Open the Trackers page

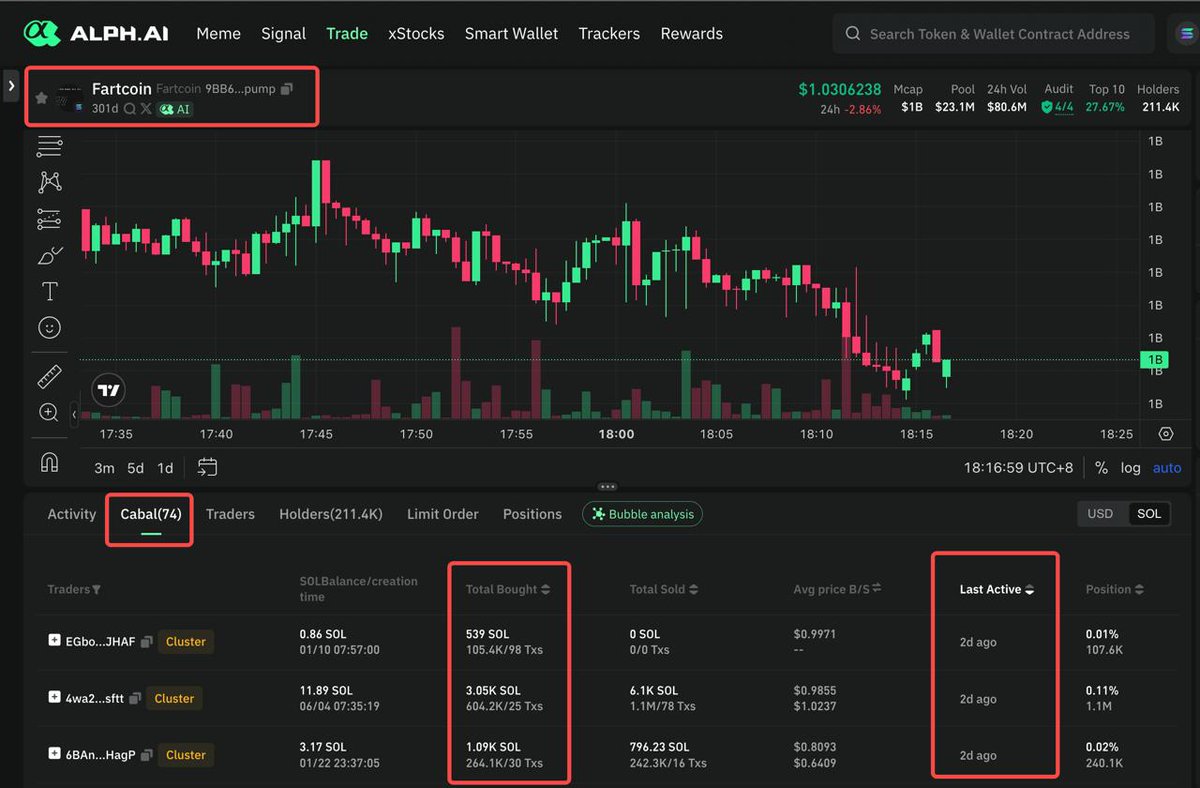point(609,34)
